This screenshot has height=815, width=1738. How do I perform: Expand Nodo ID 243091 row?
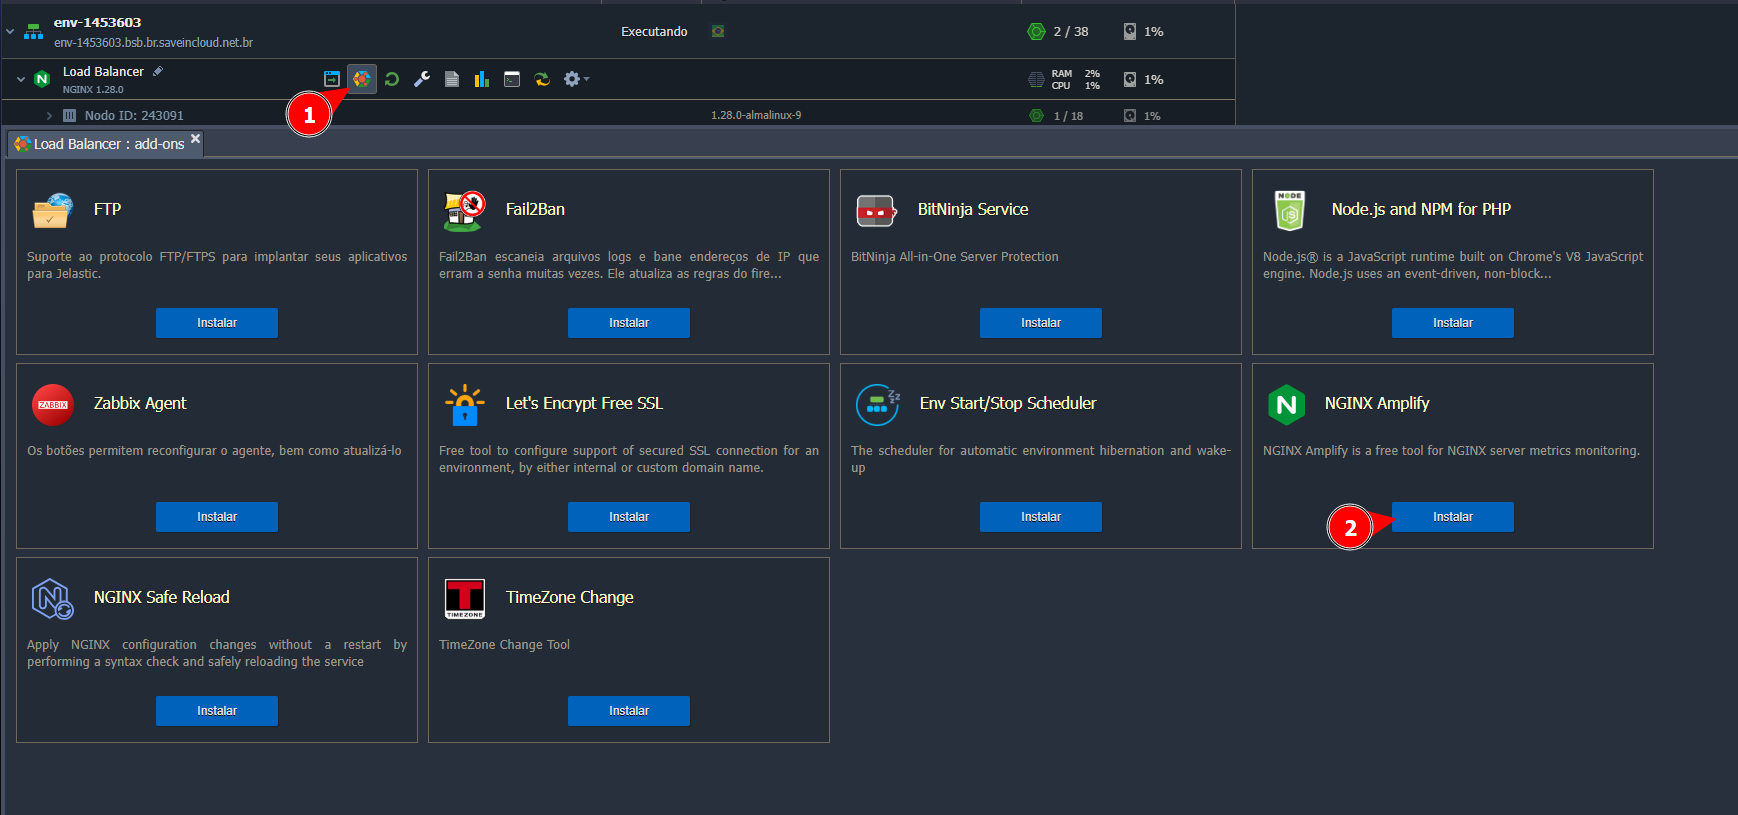click(49, 116)
